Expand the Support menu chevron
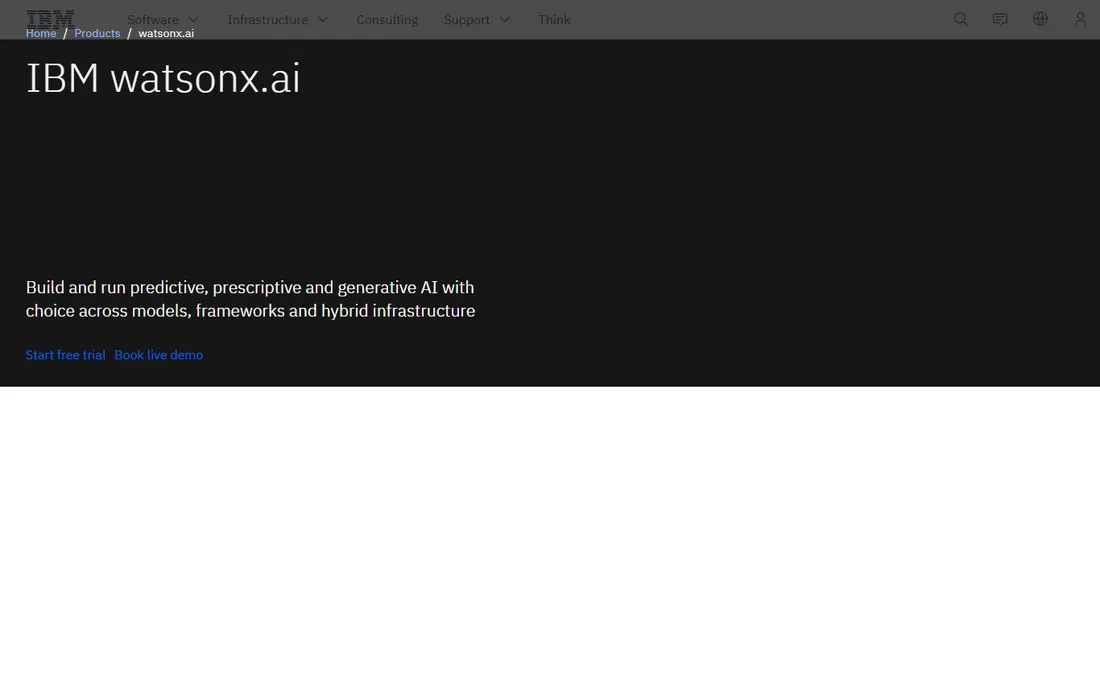Screen dimensions: 1100x688 click(x=504, y=20)
